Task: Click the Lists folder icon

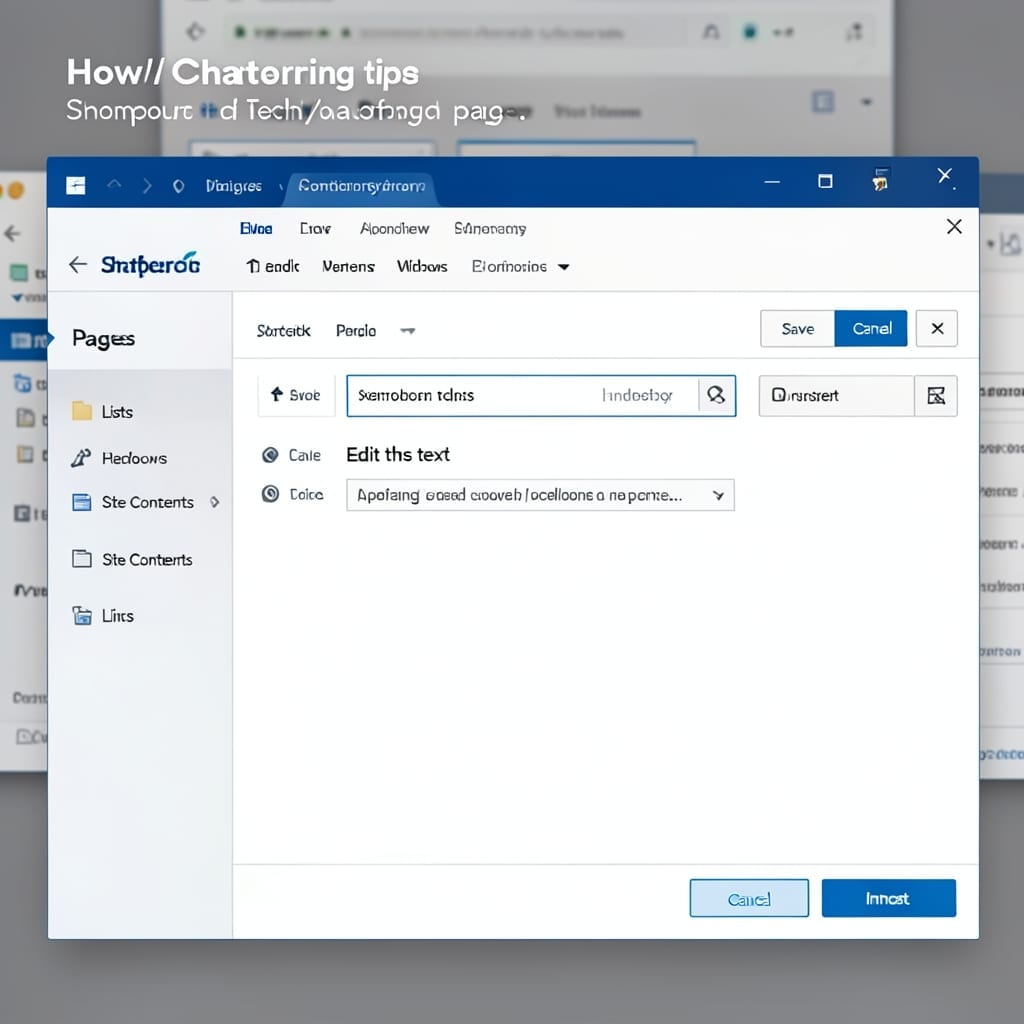Action: click(82, 411)
